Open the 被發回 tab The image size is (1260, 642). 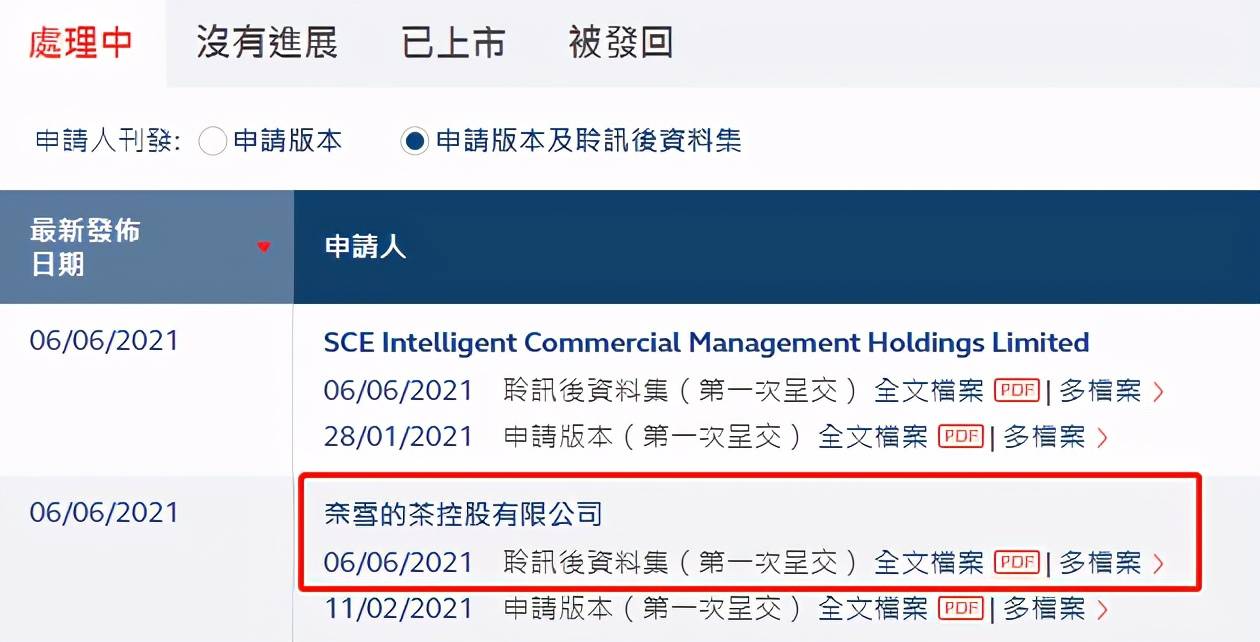pos(620,43)
